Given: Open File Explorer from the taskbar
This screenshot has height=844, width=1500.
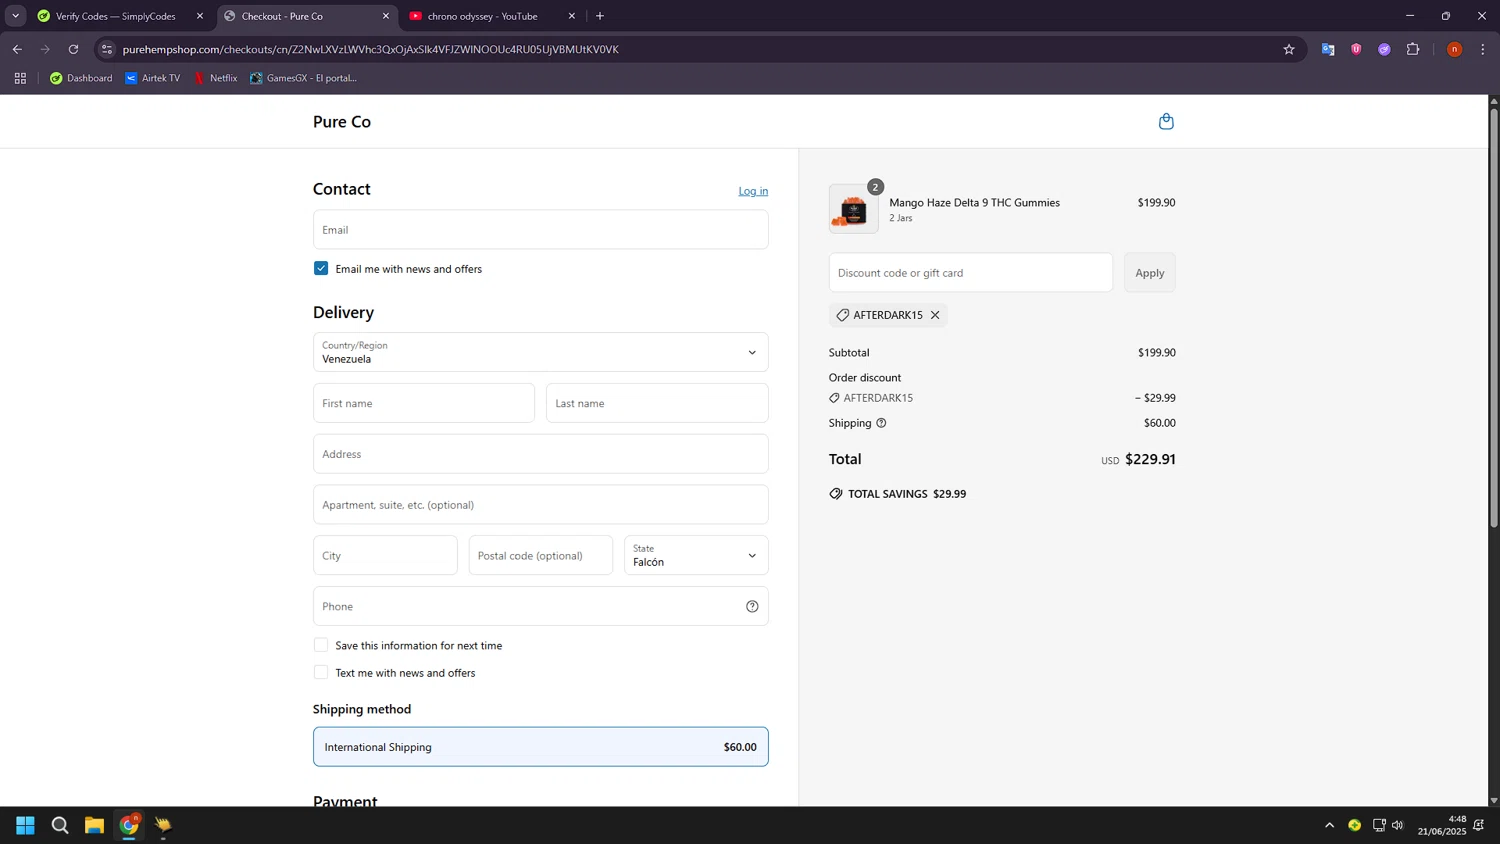Looking at the screenshot, I should [x=94, y=825].
